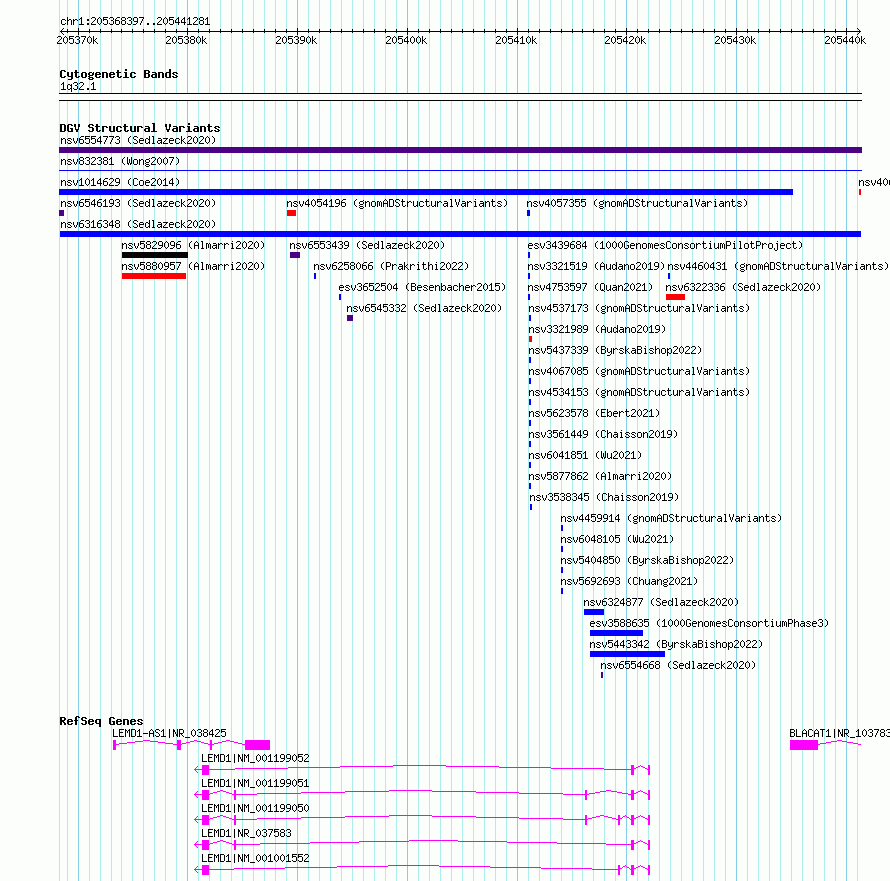This screenshot has width=890, height=881.
Task: Click the red nsv4054196 variant bar
Action: (292, 213)
